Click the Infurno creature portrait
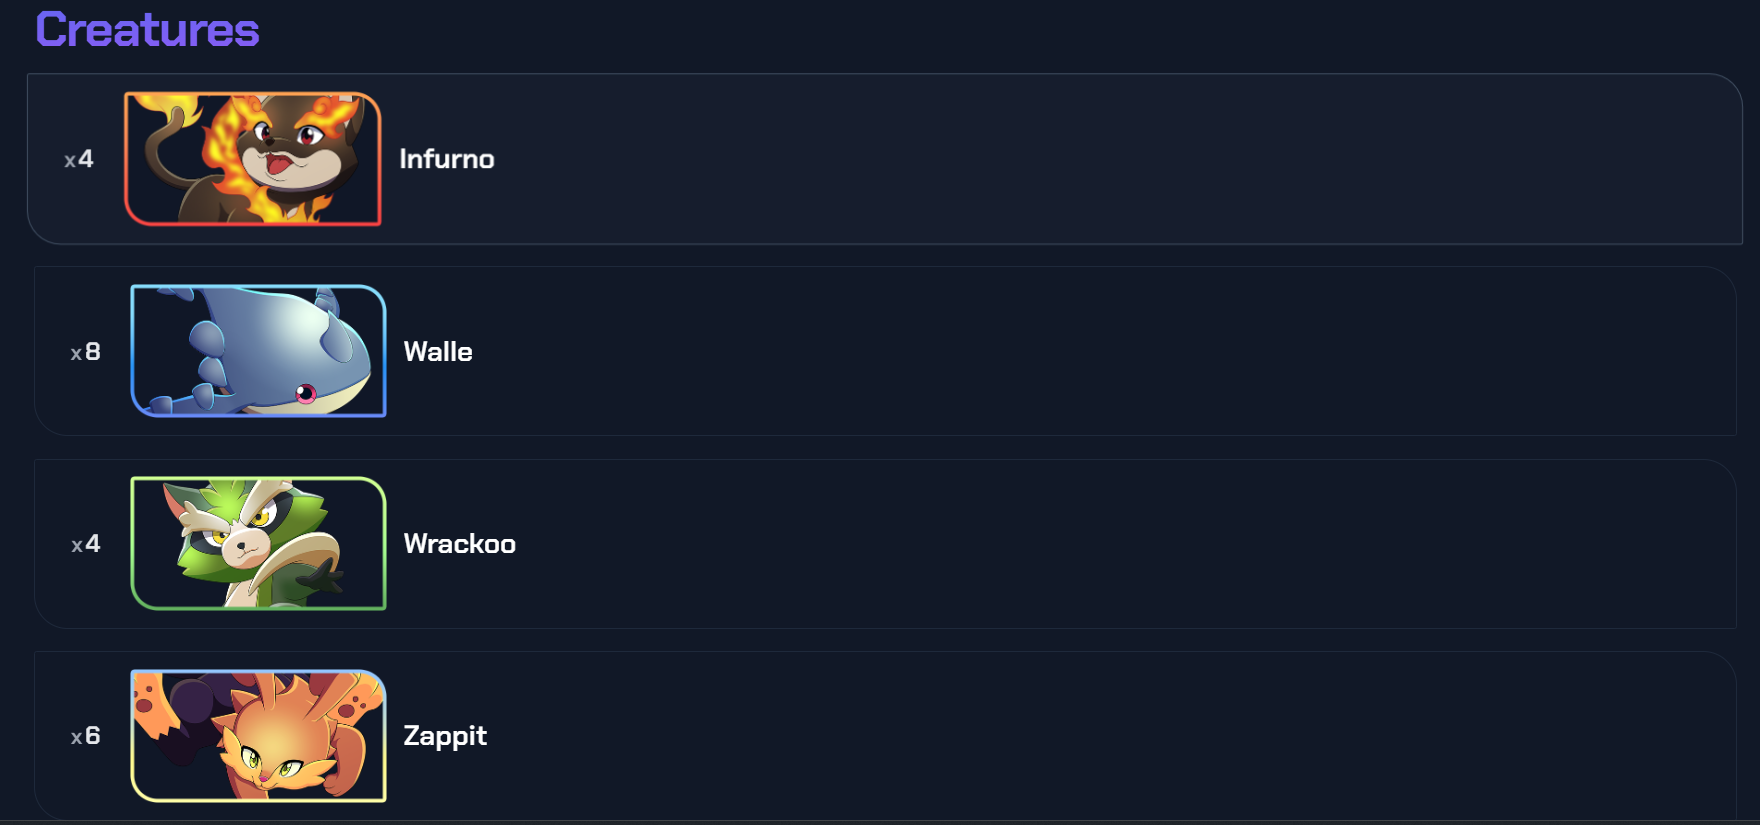1760x825 pixels. coord(252,159)
